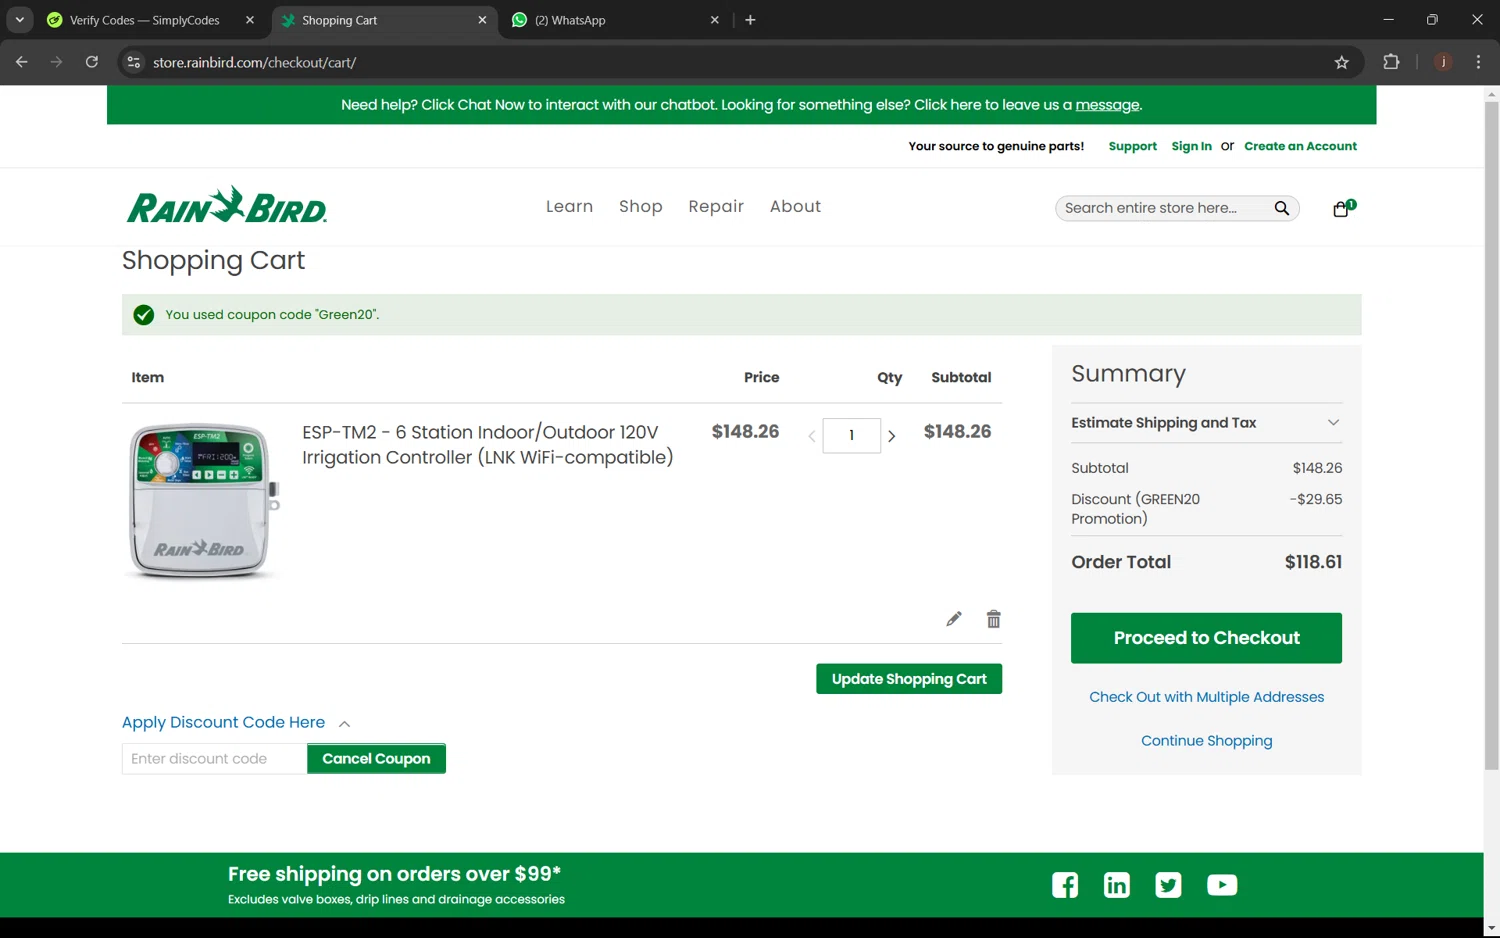1500x938 pixels.
Task: Close the Verify Codes SimplyCodes tab
Action: click(250, 20)
